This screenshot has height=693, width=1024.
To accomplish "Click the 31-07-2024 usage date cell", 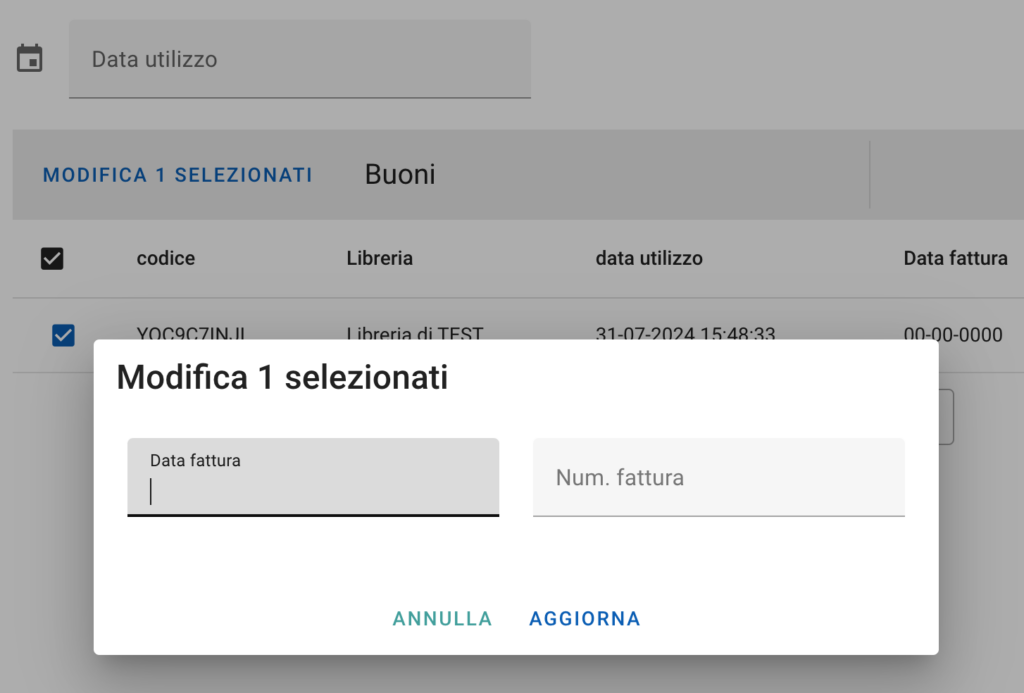I will click(x=685, y=334).
